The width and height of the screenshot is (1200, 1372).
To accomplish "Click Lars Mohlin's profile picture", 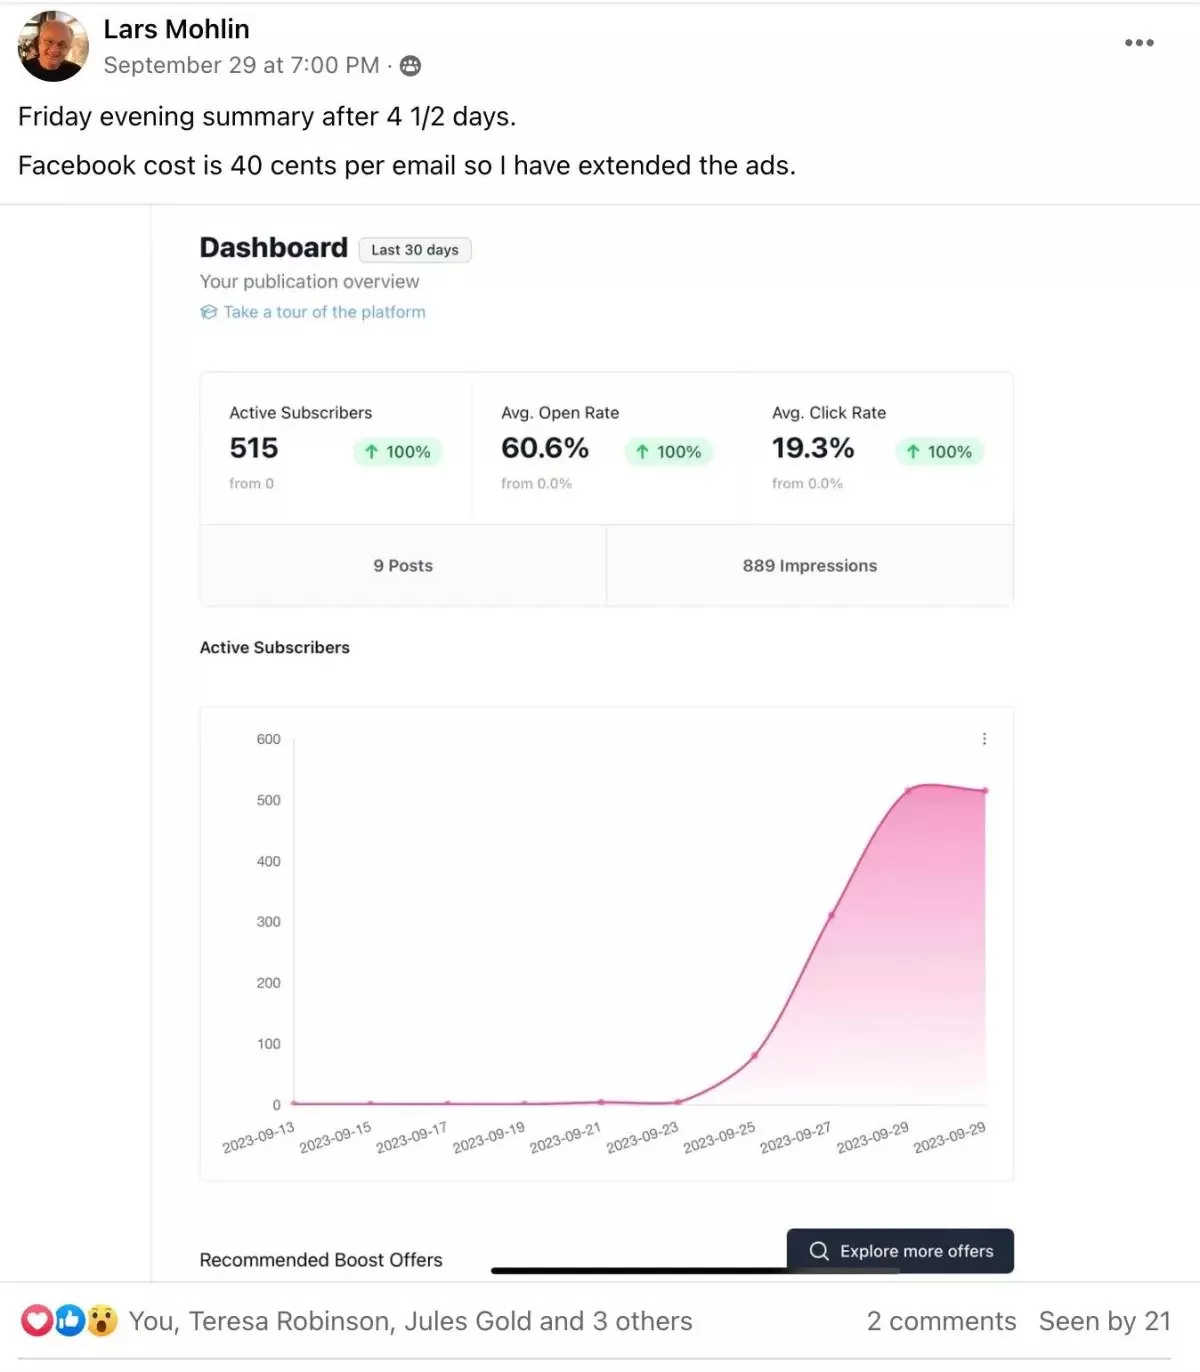I will (x=53, y=47).
